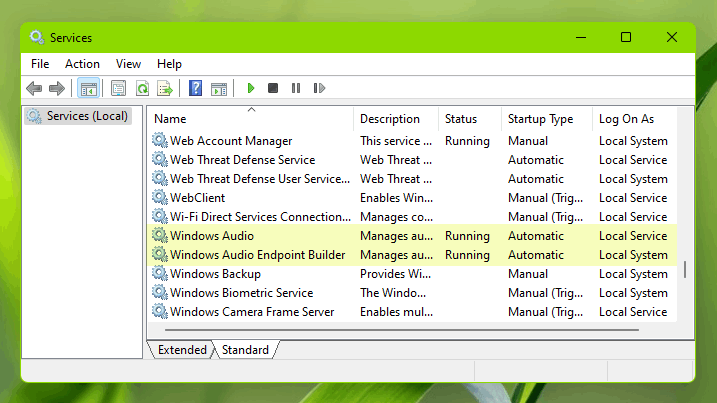717x403 pixels.
Task: Select Services (Local) in the console tree
Action: point(79,116)
